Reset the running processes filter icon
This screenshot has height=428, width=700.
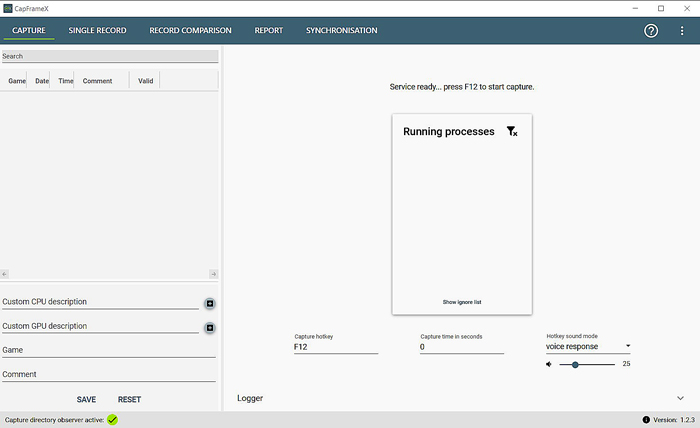pos(512,131)
